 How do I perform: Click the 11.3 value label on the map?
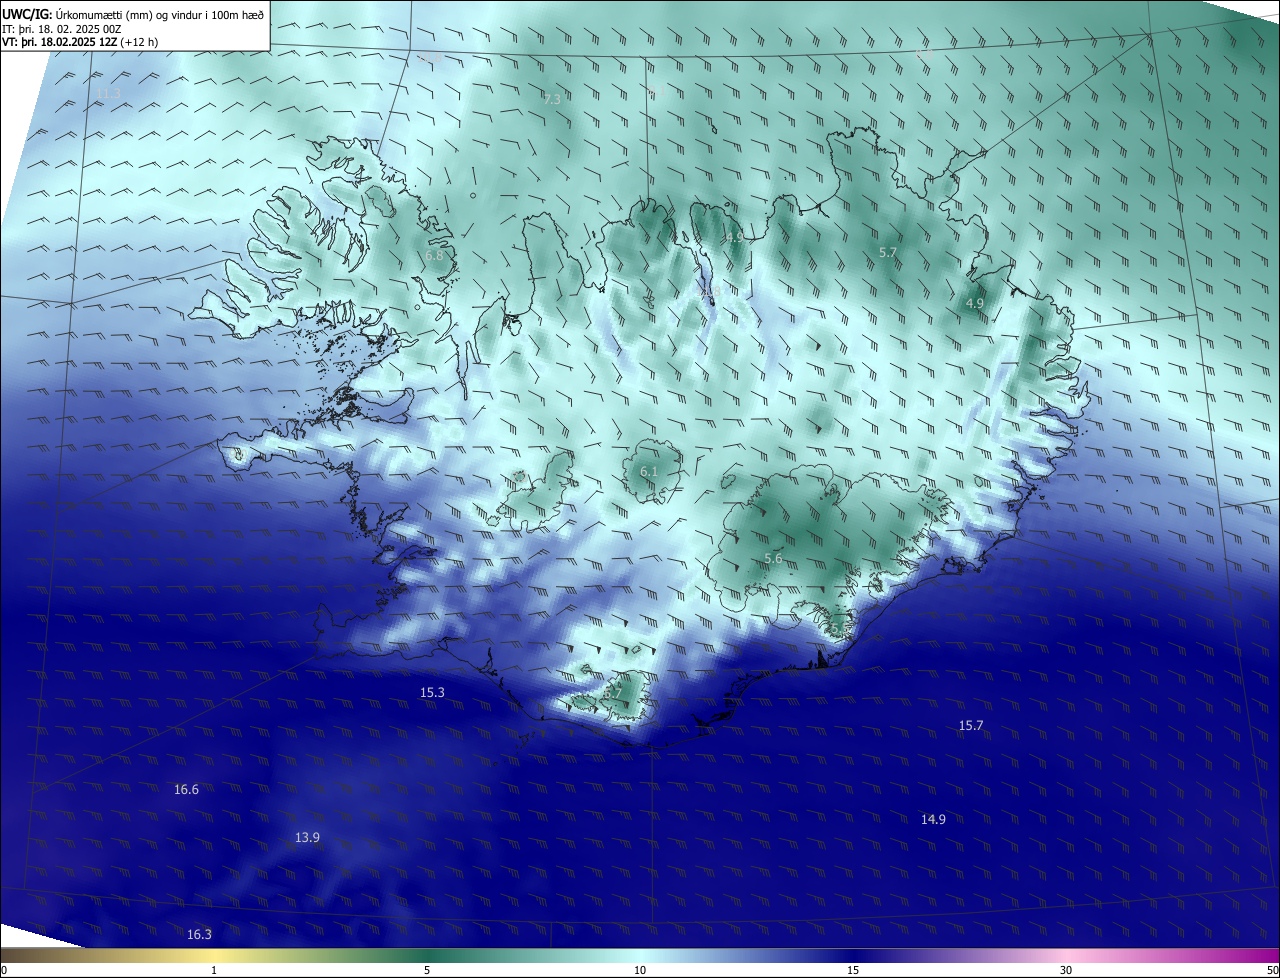pos(108,93)
